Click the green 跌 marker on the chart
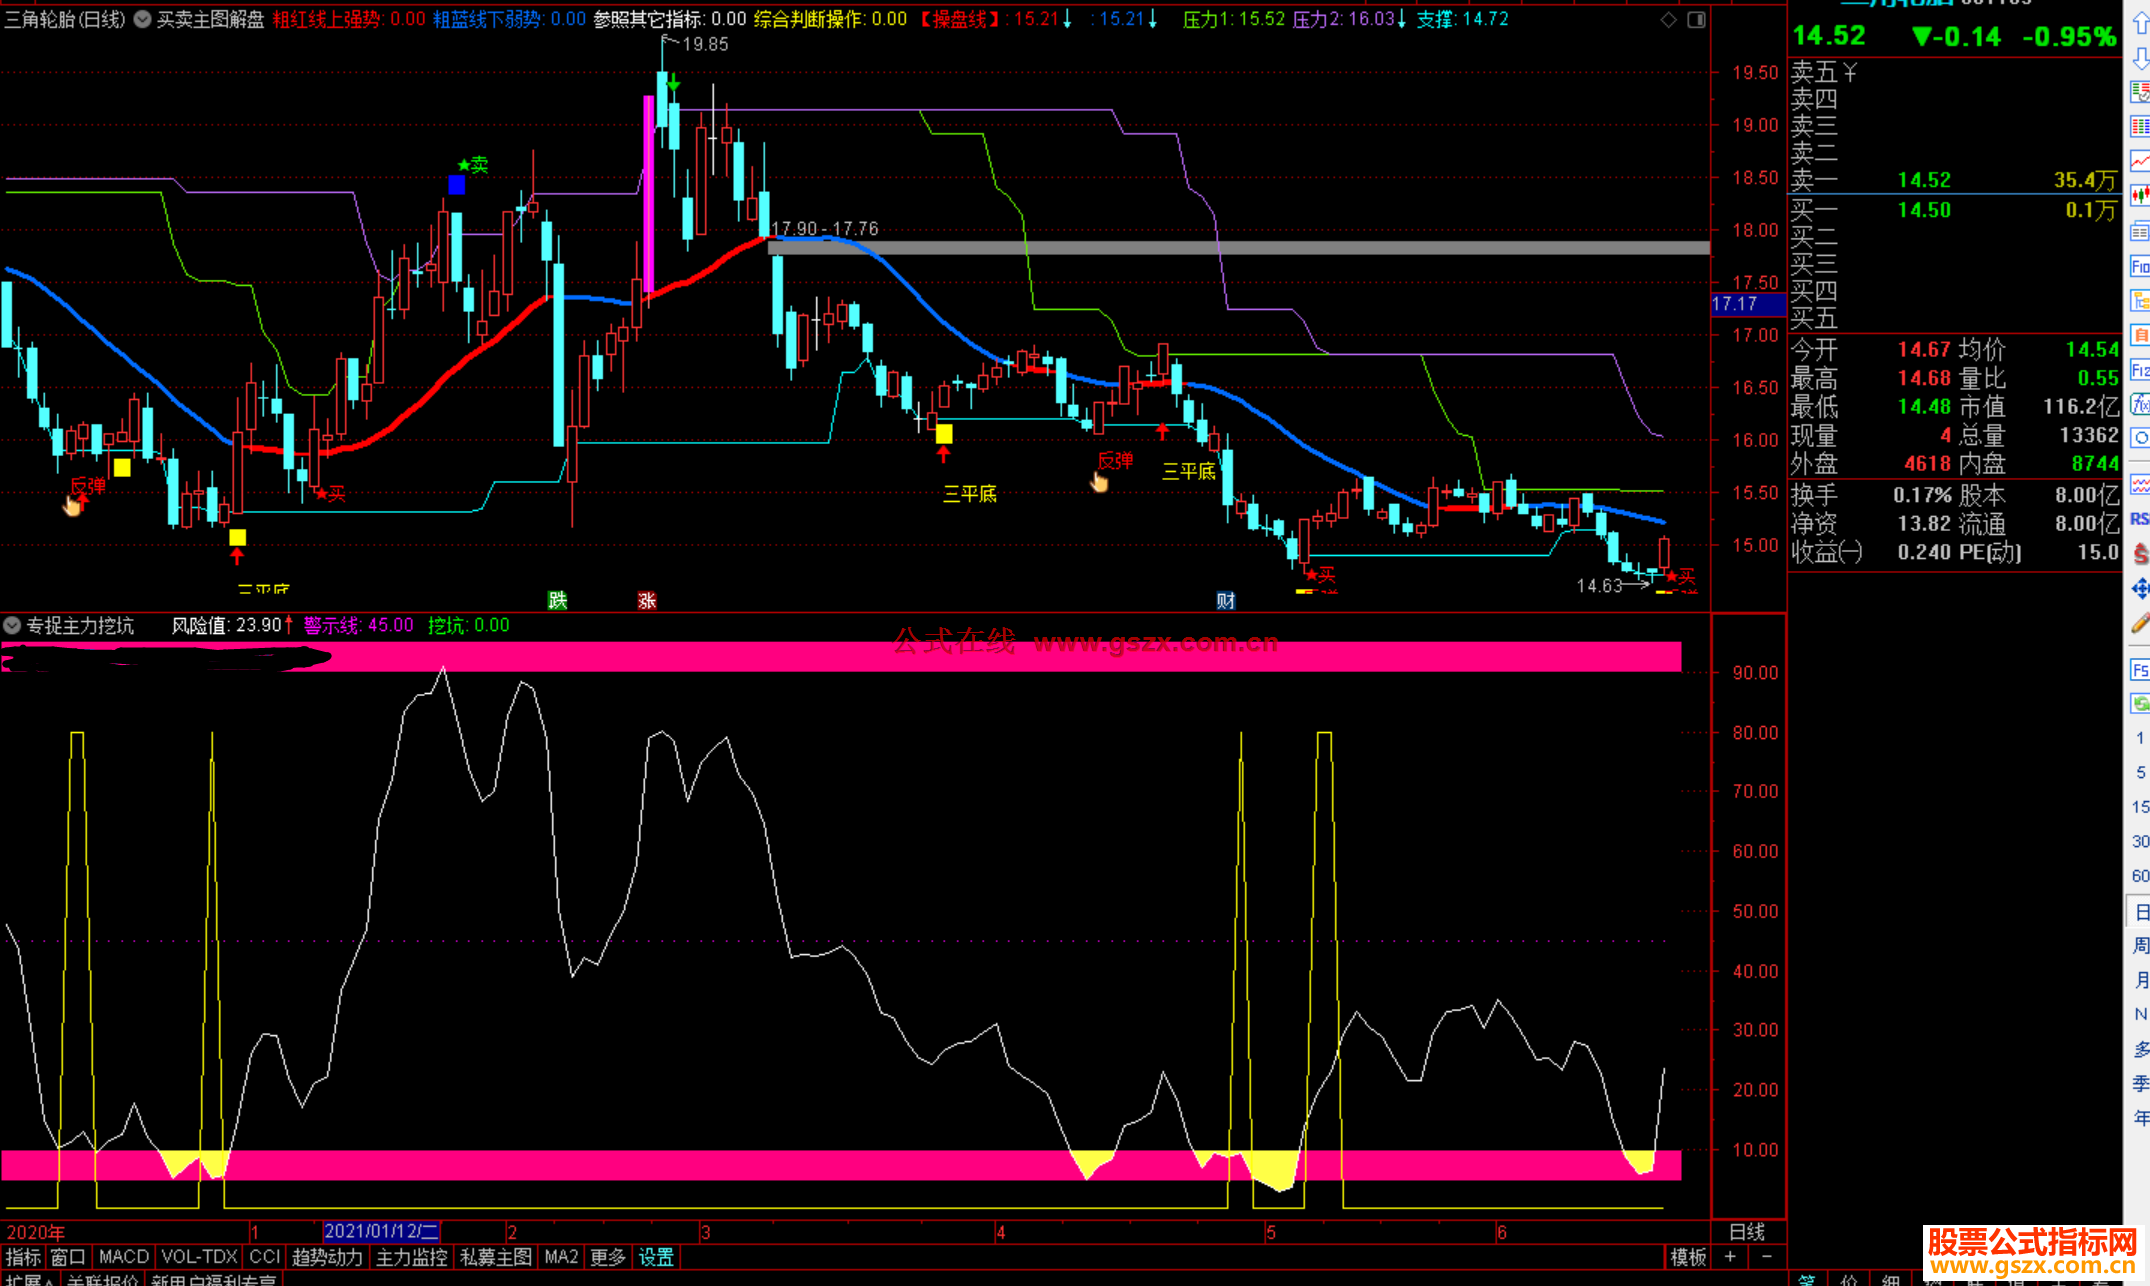 tap(558, 600)
